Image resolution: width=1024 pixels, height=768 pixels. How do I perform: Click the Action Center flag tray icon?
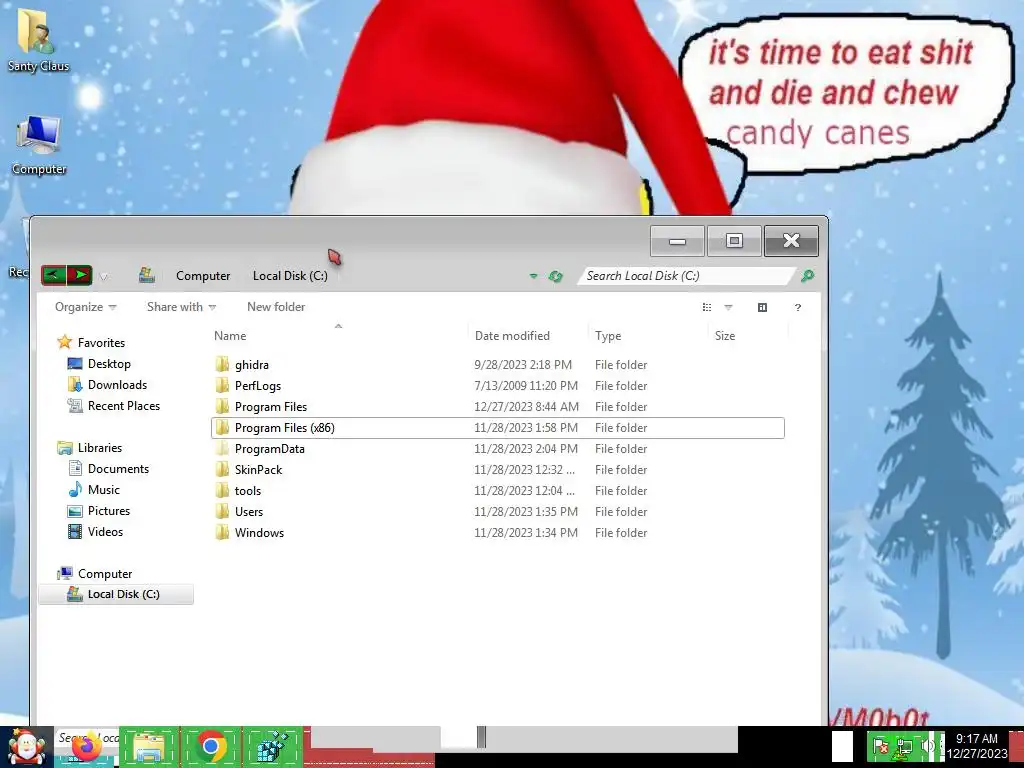881,746
